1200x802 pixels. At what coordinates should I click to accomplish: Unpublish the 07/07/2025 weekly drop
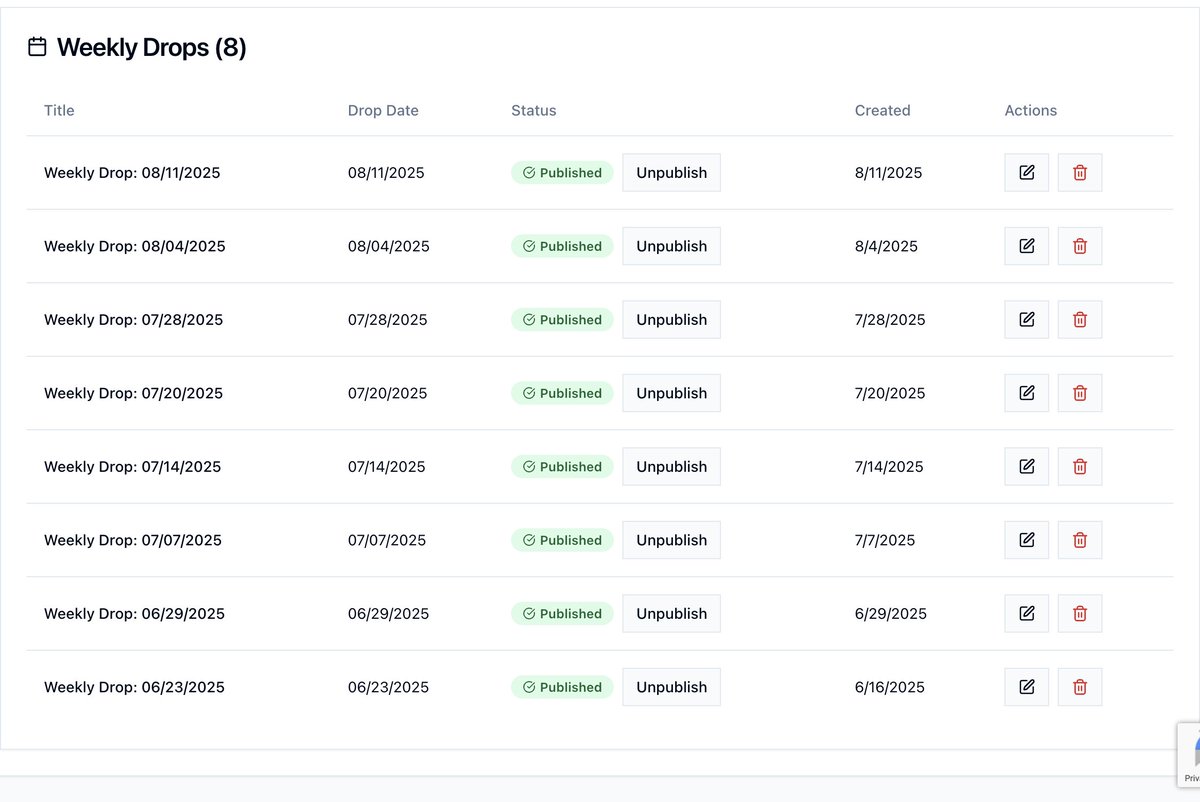(x=671, y=540)
